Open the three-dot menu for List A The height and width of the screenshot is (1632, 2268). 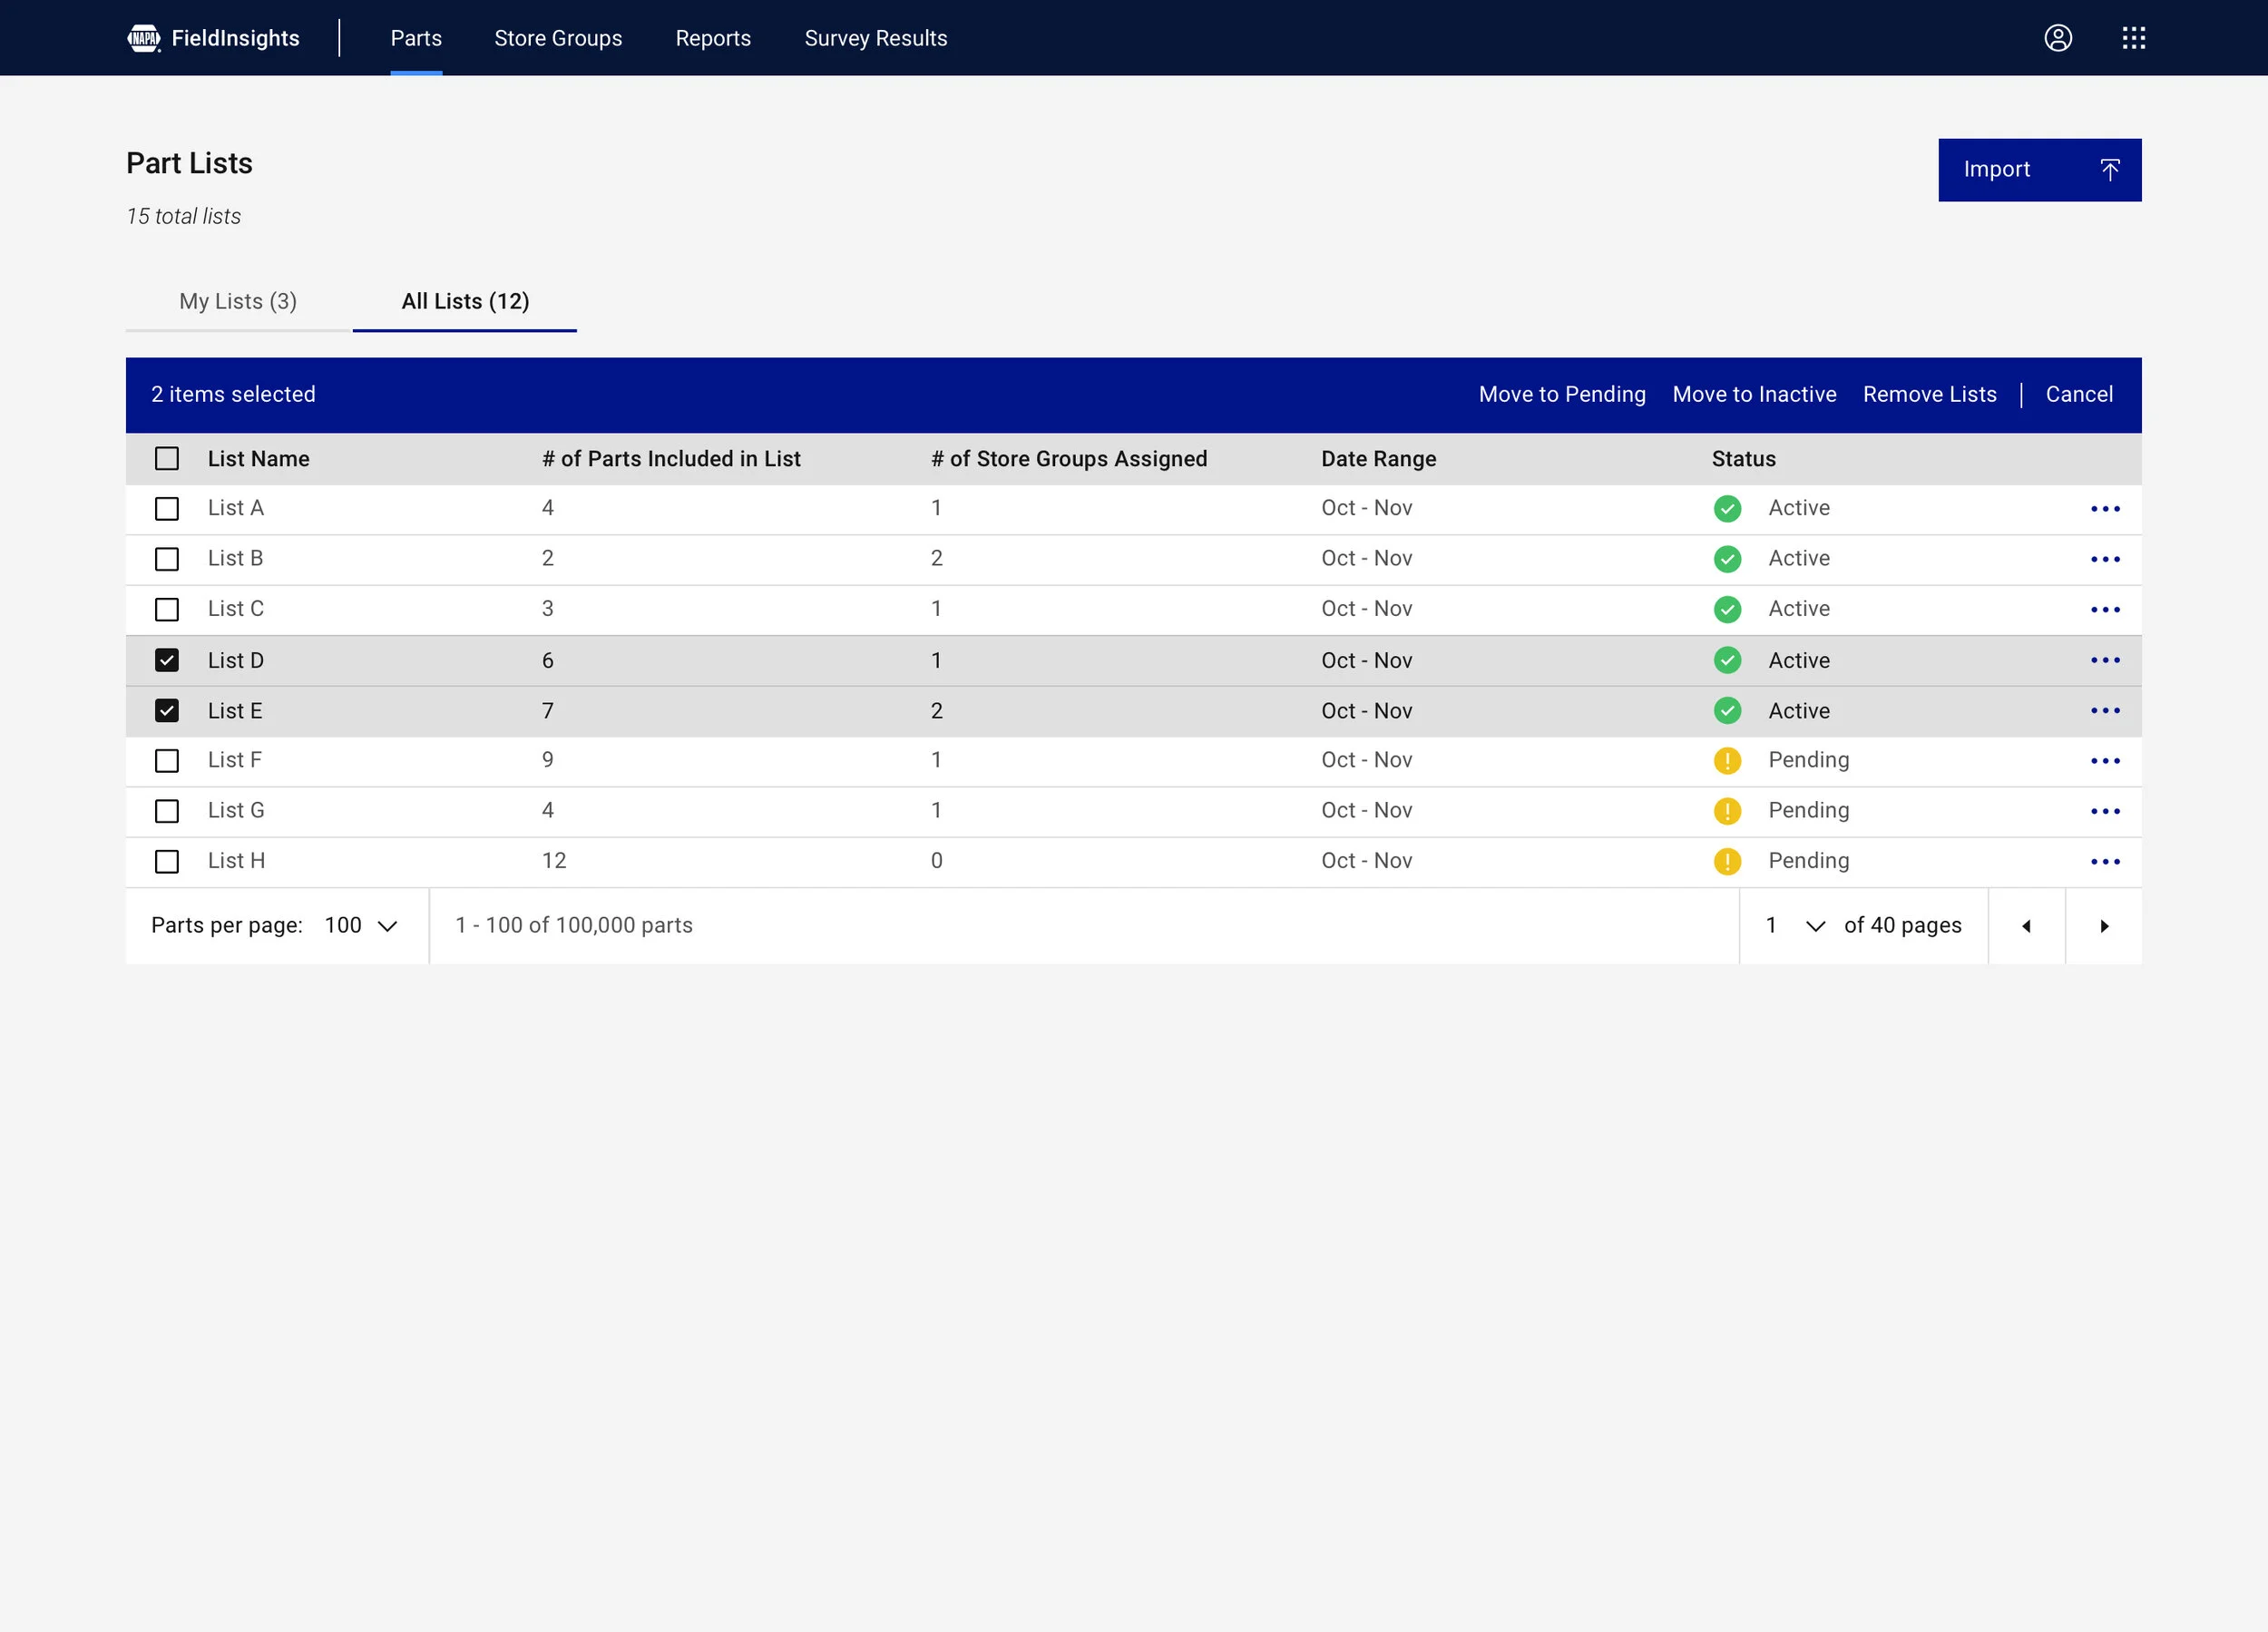[x=2104, y=509]
